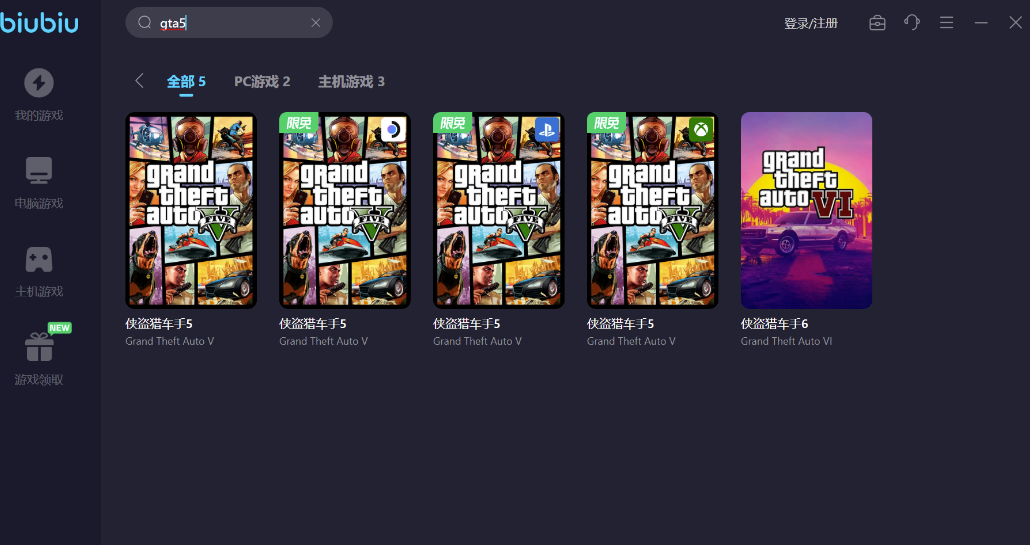Switch to the PC游戏 2 tab

tap(262, 82)
